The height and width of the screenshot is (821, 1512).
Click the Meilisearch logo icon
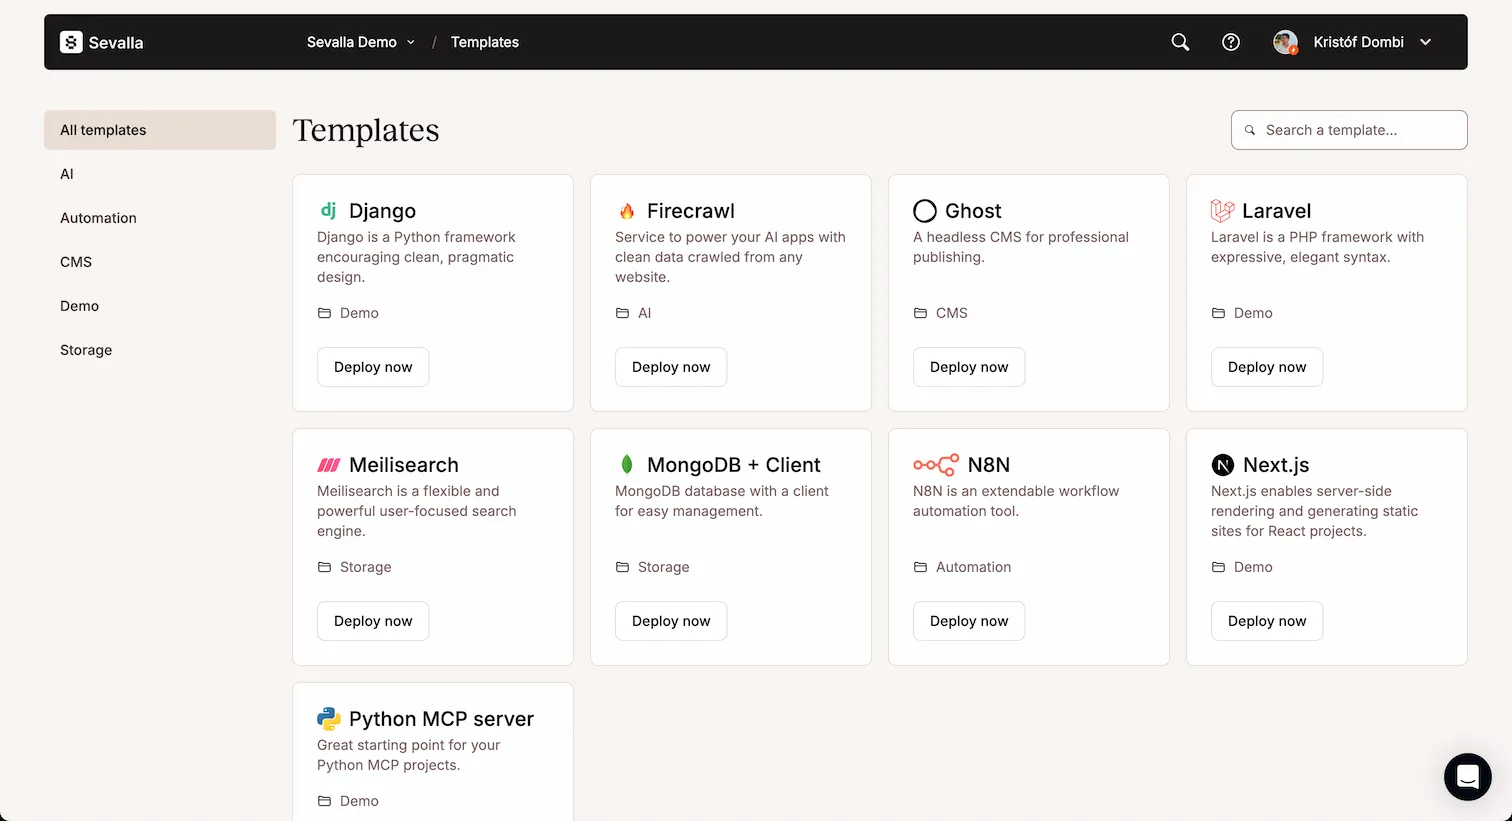click(329, 465)
